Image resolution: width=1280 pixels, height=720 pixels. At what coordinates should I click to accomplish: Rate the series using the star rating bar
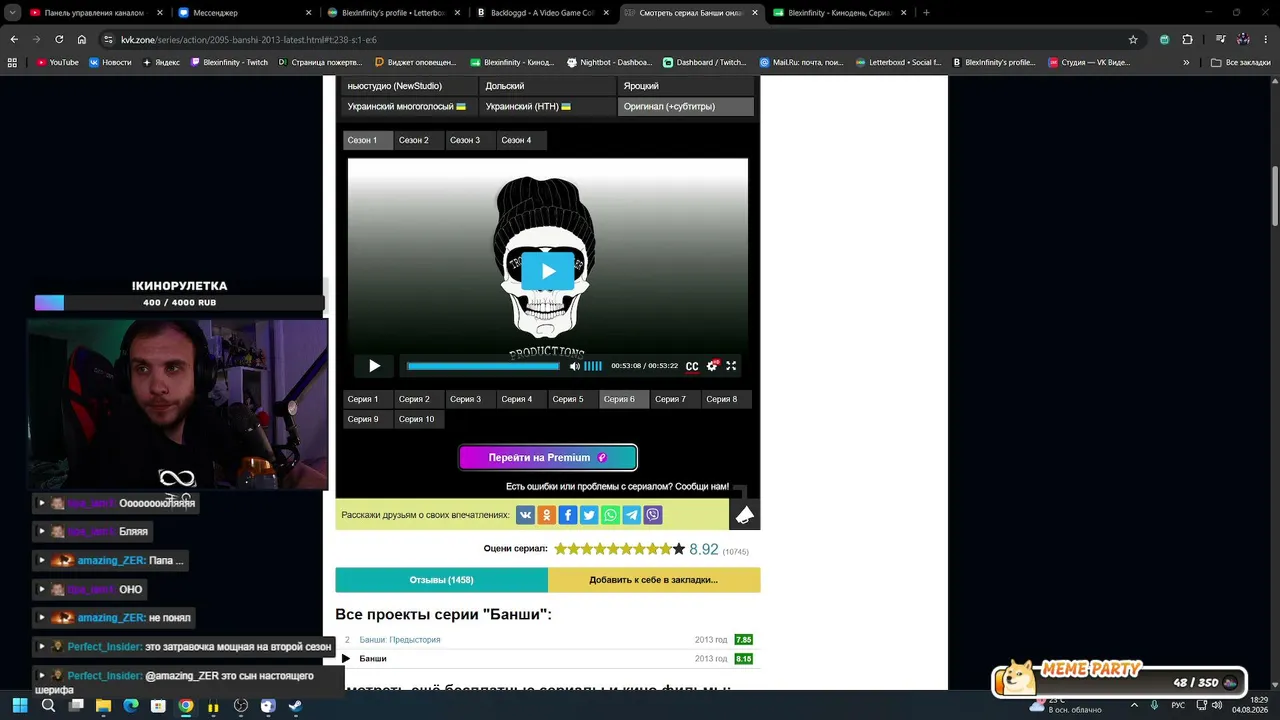coord(620,549)
